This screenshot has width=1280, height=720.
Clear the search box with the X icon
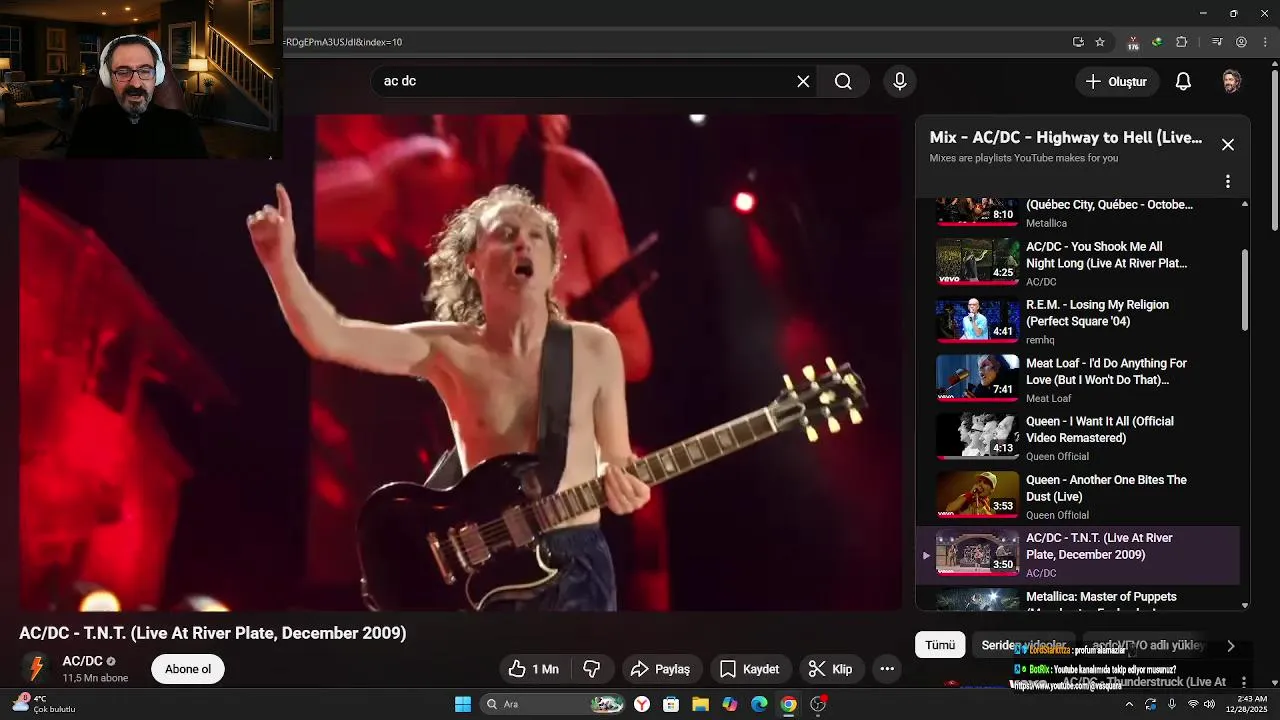click(x=803, y=81)
